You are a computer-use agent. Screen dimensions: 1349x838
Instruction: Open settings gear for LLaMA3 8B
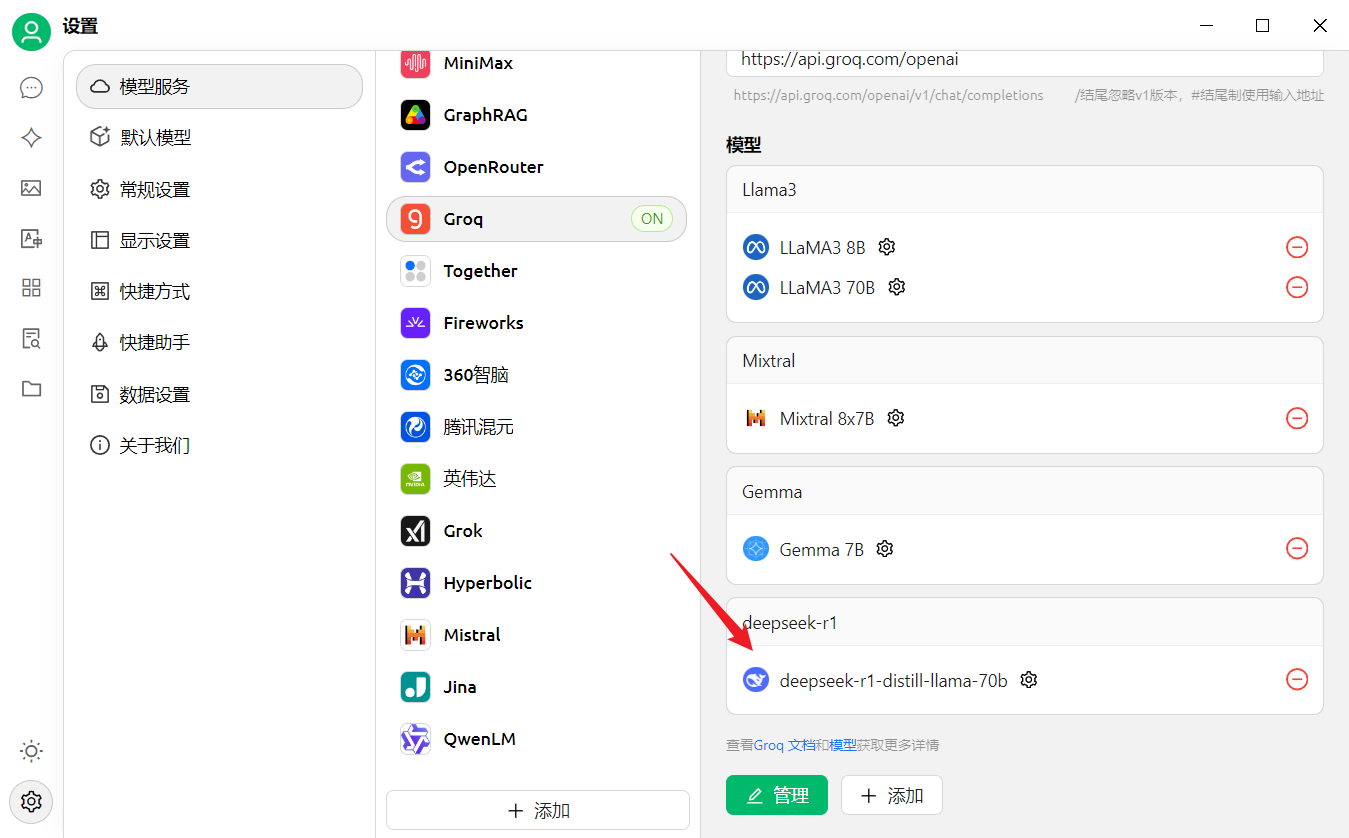[886, 246]
